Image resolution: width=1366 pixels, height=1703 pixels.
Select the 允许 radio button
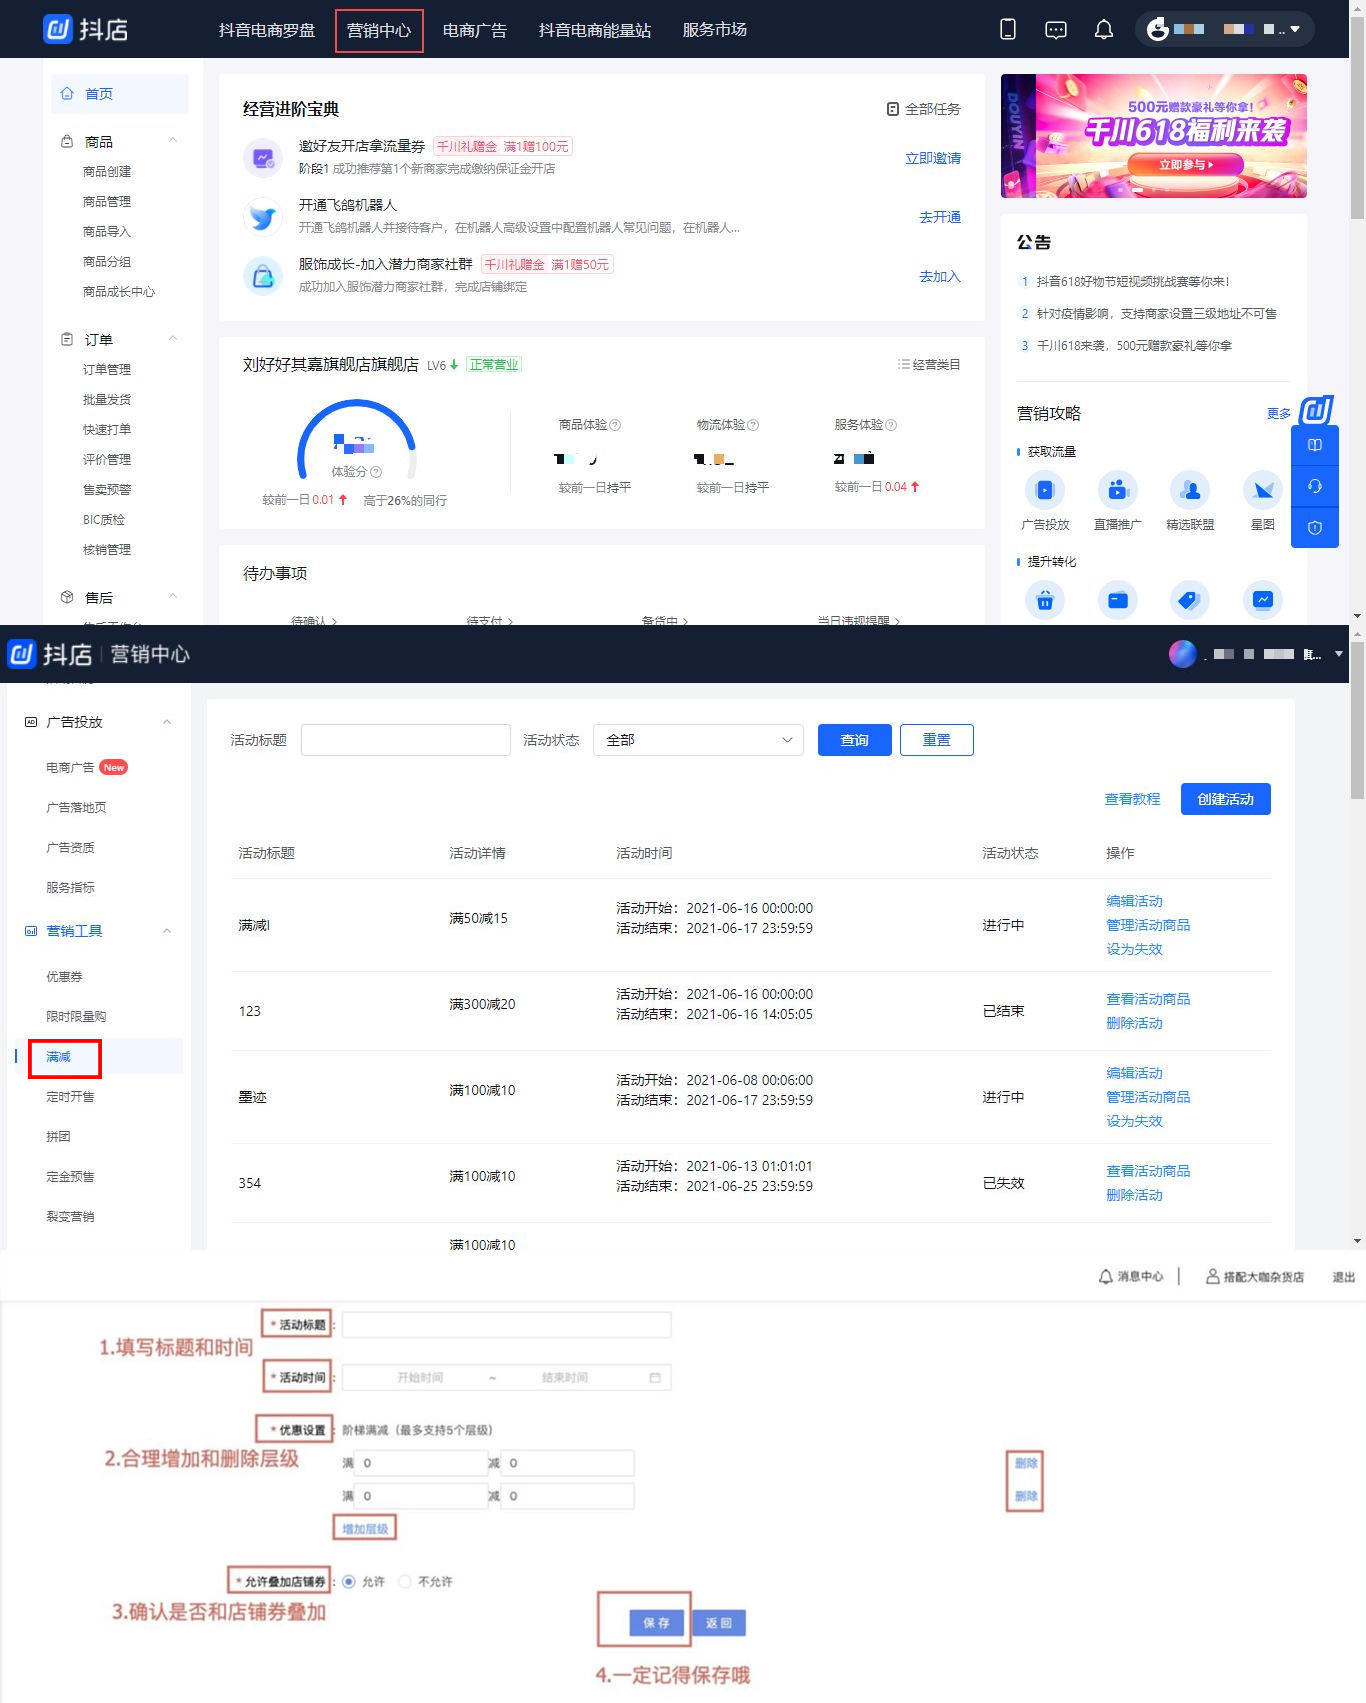coord(349,1581)
